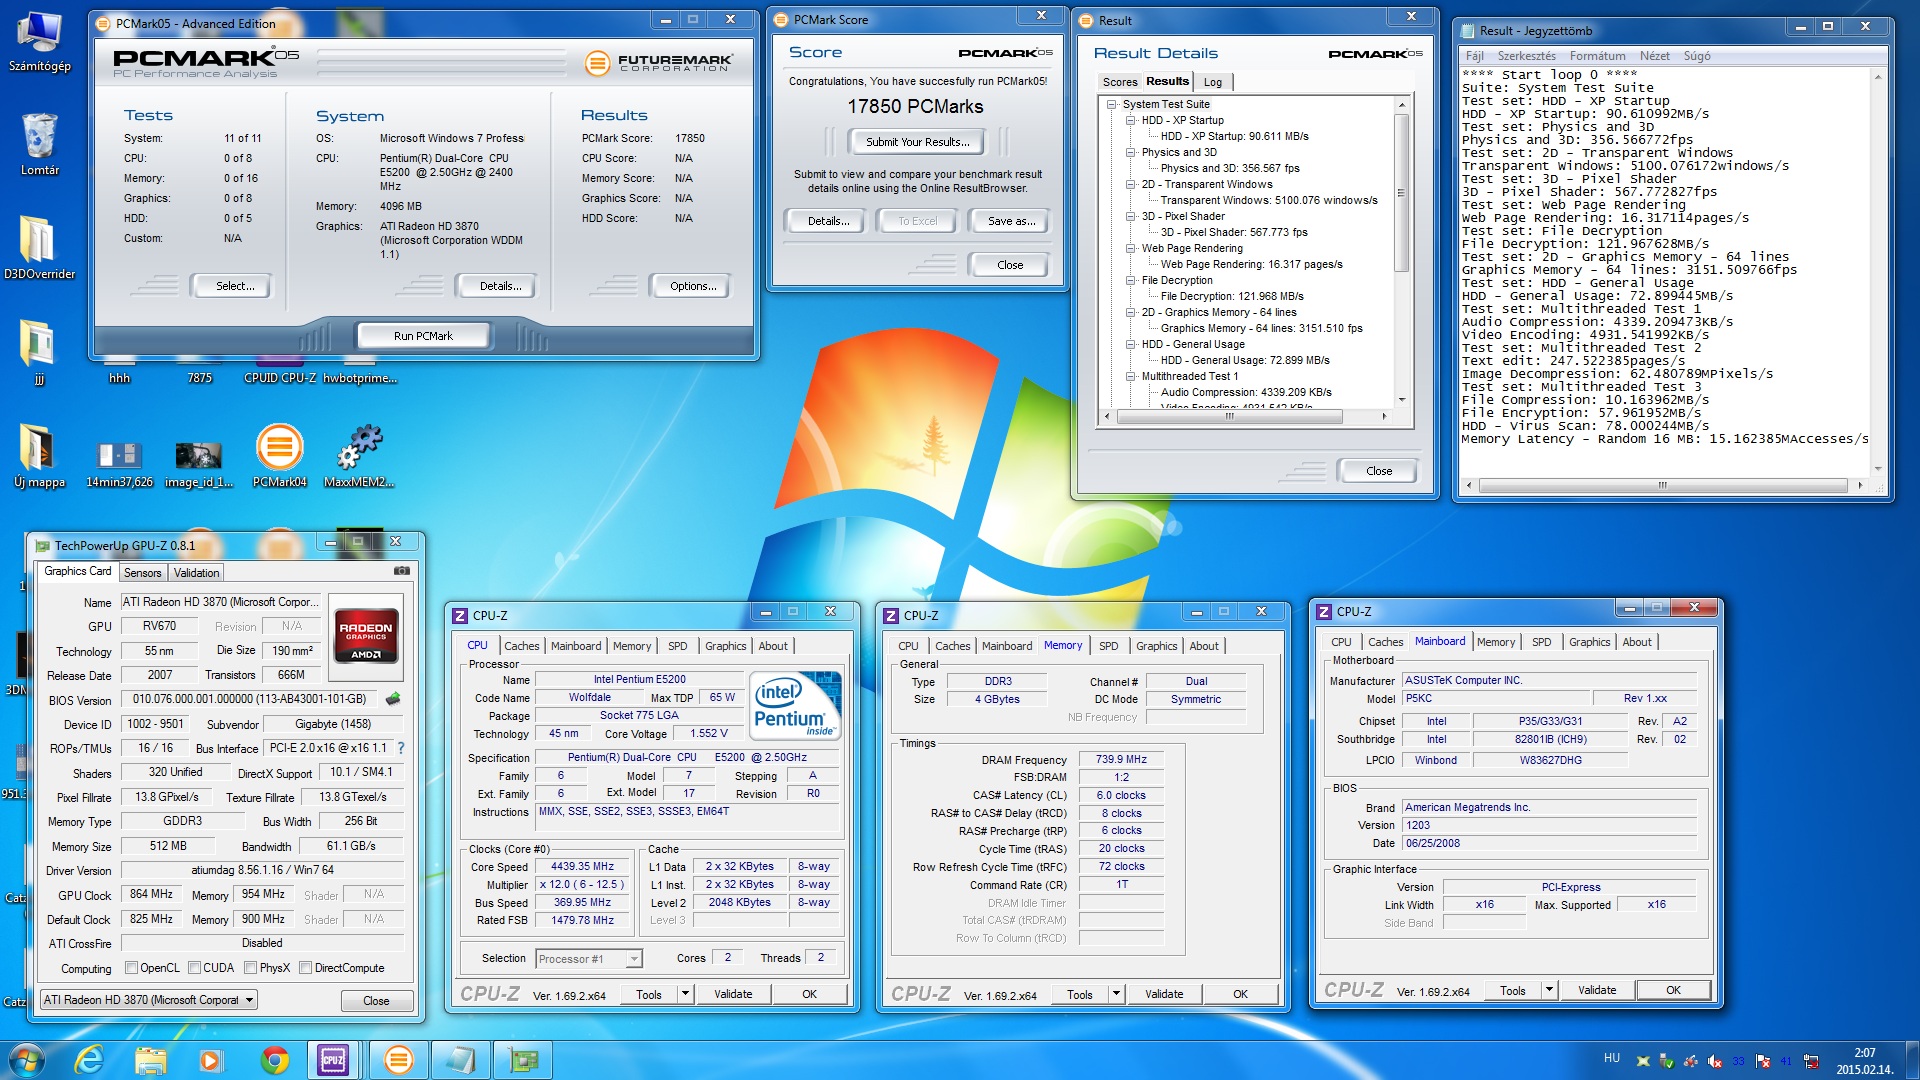1920x1080 pixels.
Task: Click taskbar clock showing 2:07
Action: 1864,1060
